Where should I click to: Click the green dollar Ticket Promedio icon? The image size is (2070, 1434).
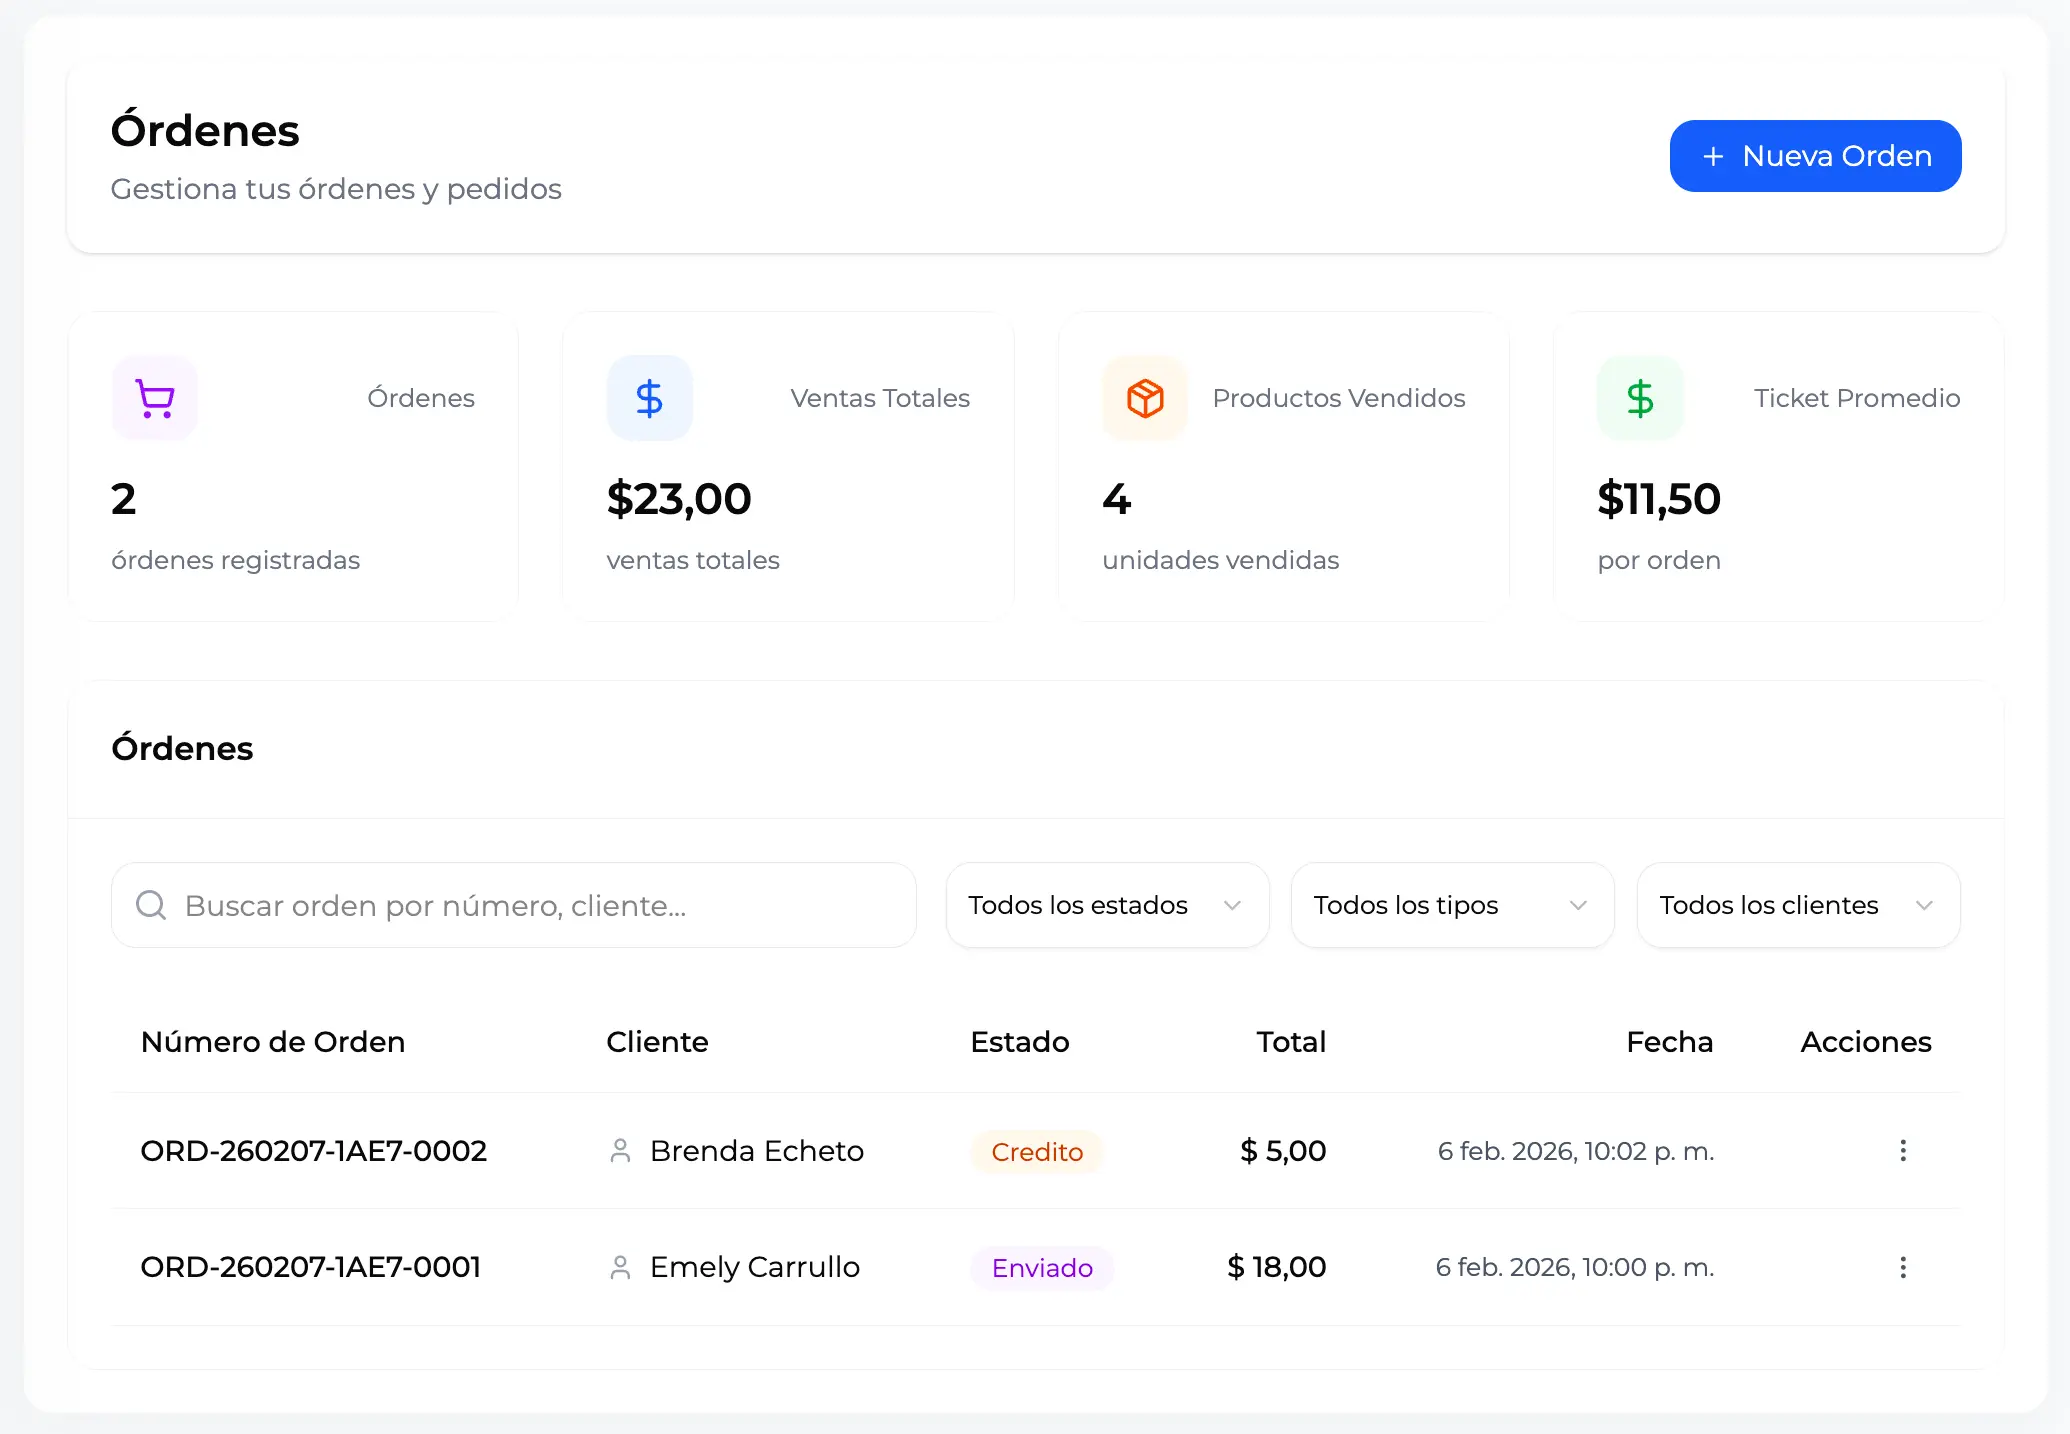pyautogui.click(x=1640, y=398)
